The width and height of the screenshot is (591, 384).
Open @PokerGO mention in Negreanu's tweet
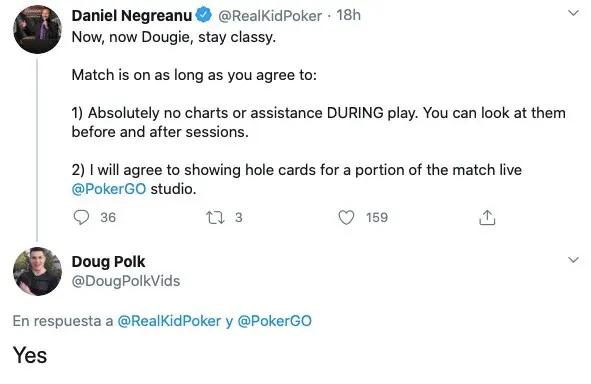tap(109, 189)
